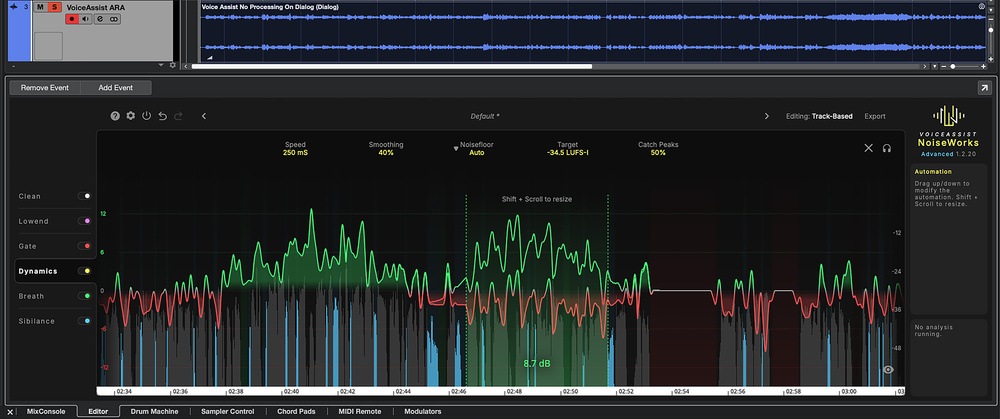Open the Chord Pads tab
Image resolution: width=1000 pixels, height=419 pixels.
296,412
